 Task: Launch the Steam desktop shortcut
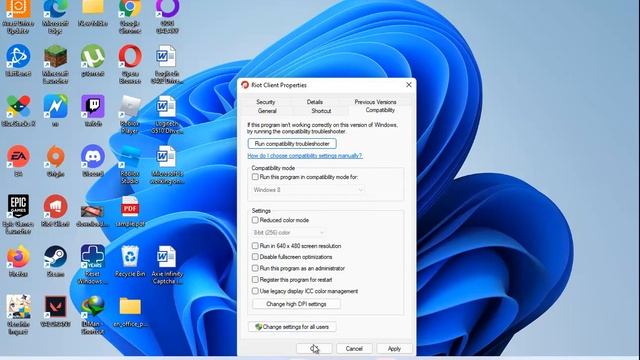[x=56, y=257]
